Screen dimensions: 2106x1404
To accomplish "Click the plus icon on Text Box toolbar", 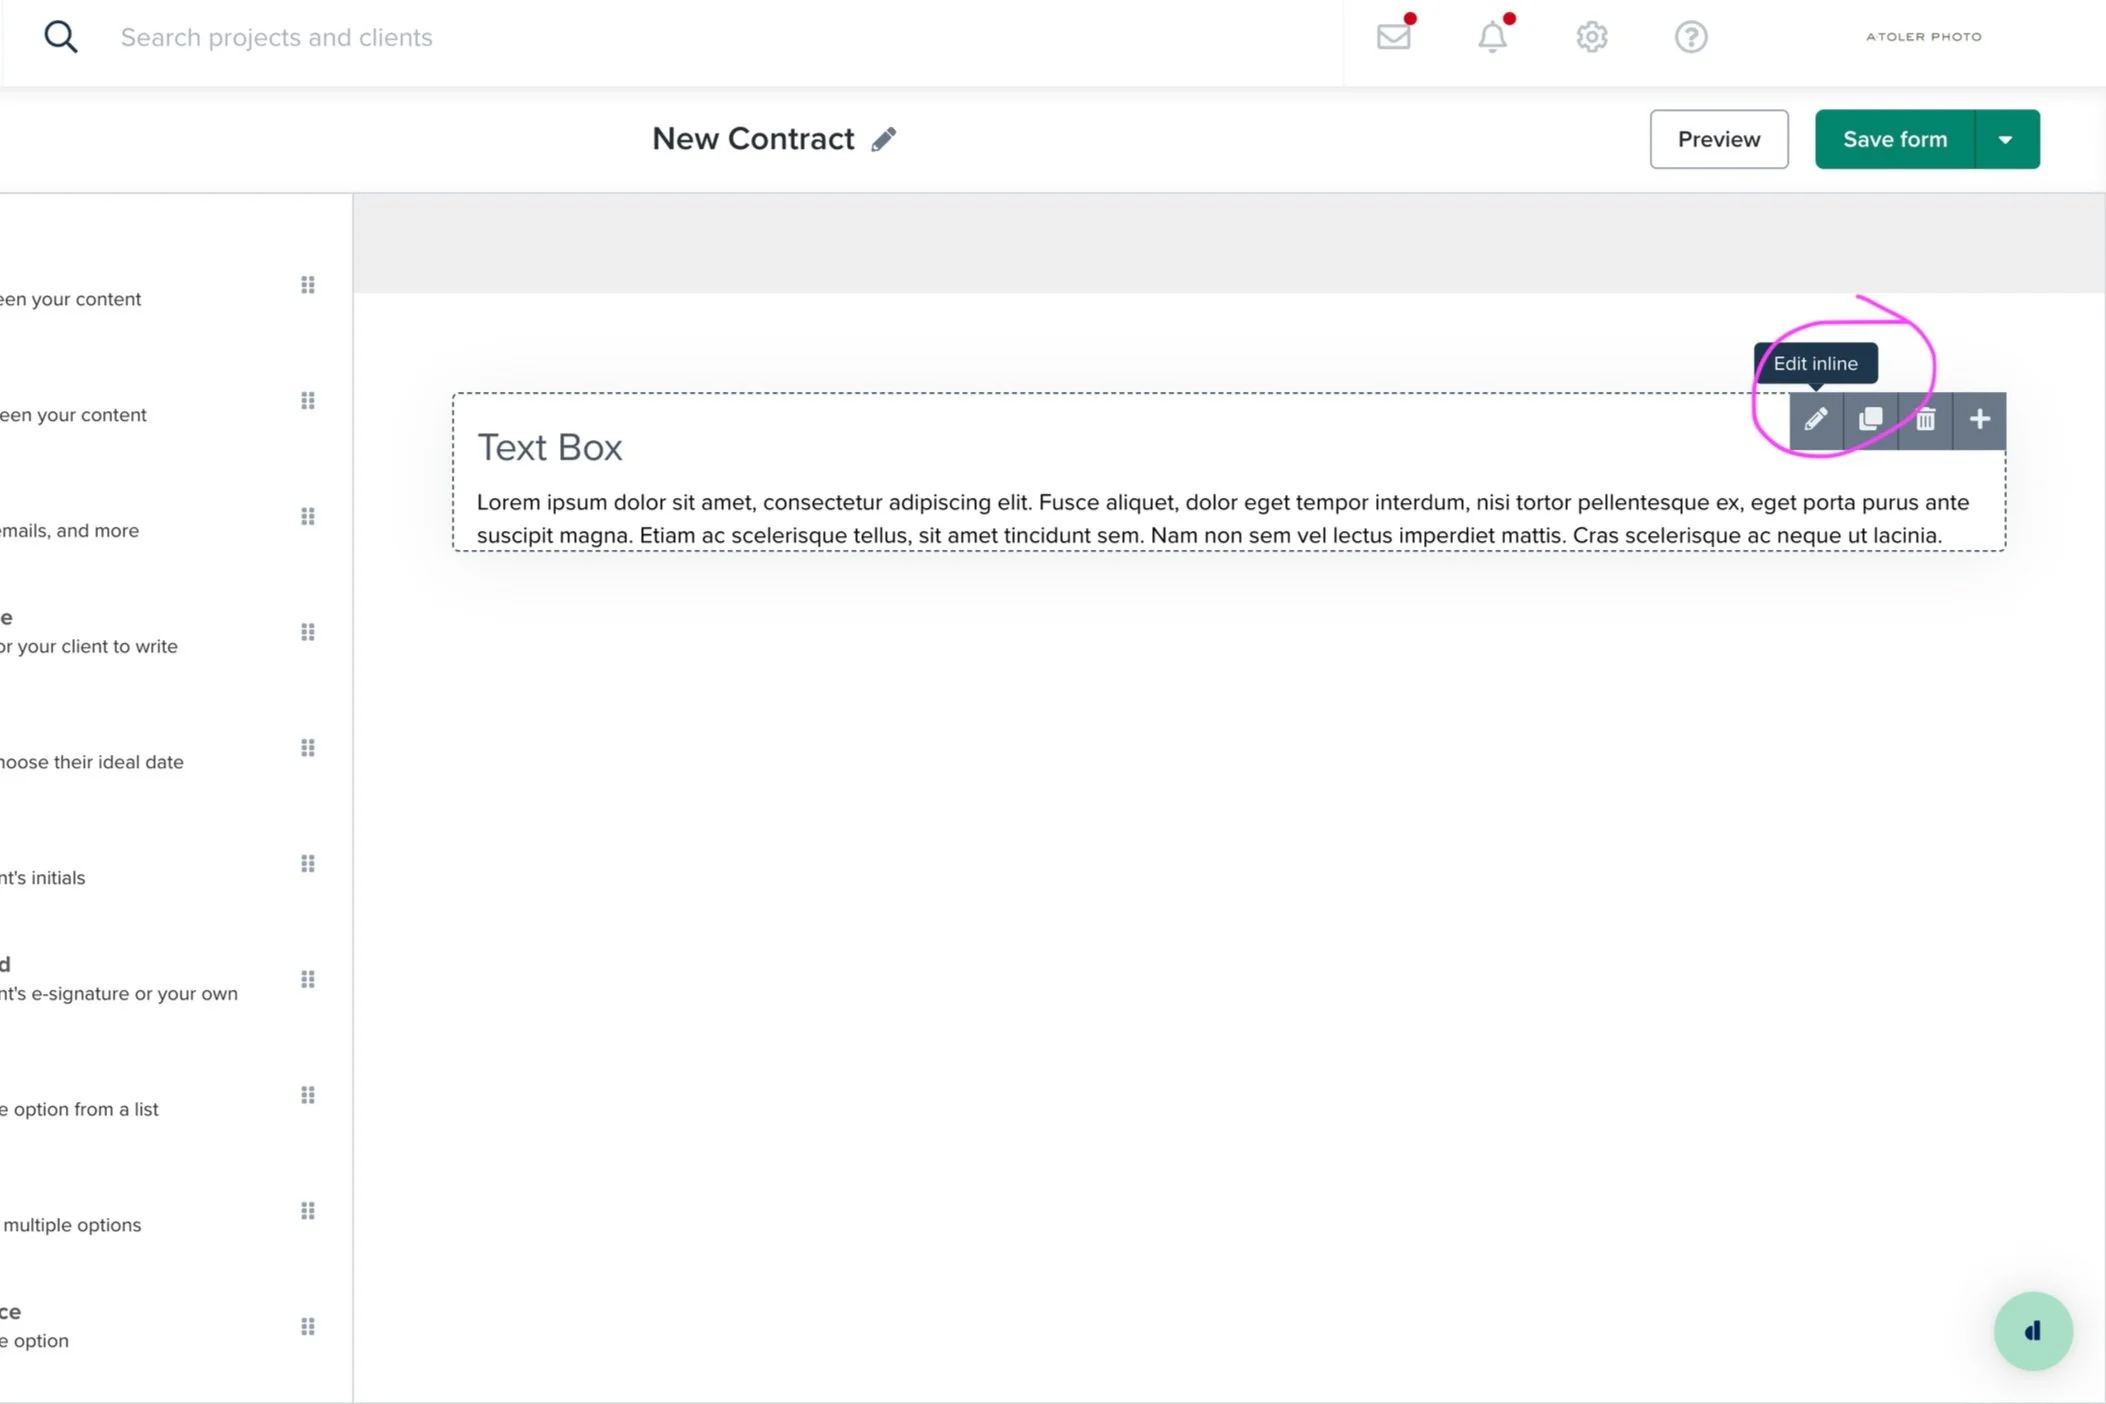I will pos(1979,420).
